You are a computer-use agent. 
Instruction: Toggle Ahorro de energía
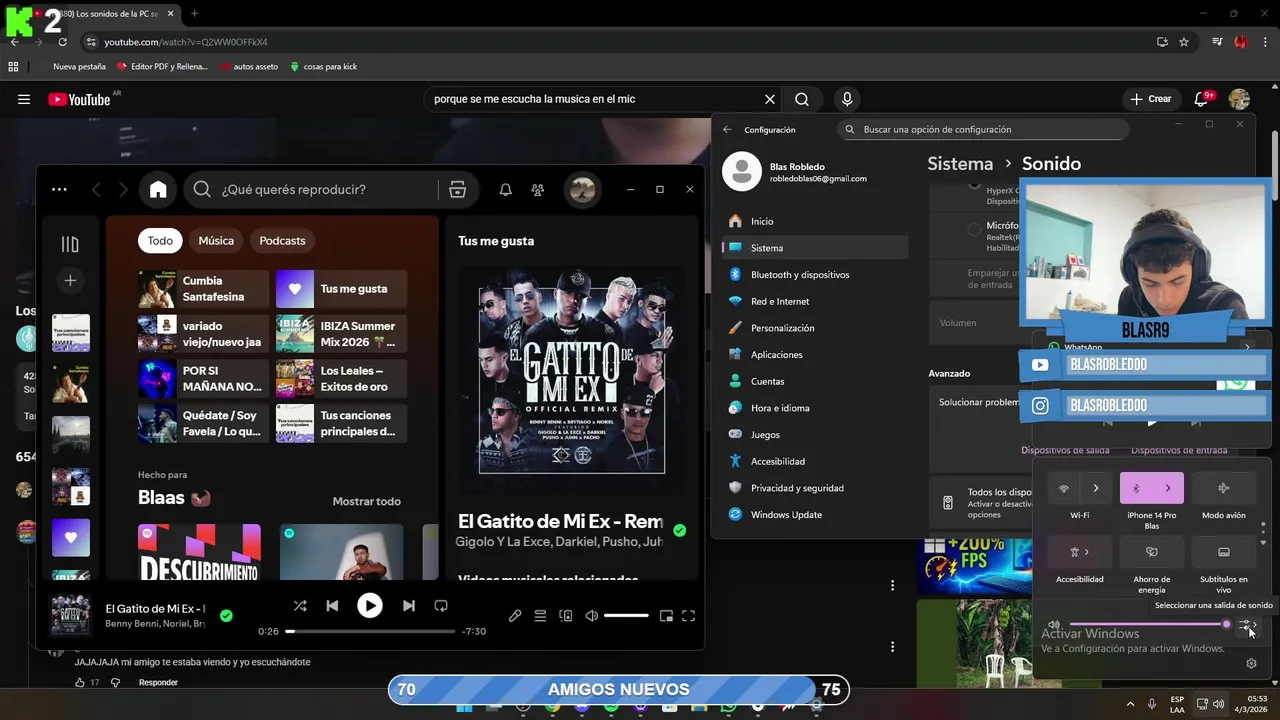tap(1152, 552)
